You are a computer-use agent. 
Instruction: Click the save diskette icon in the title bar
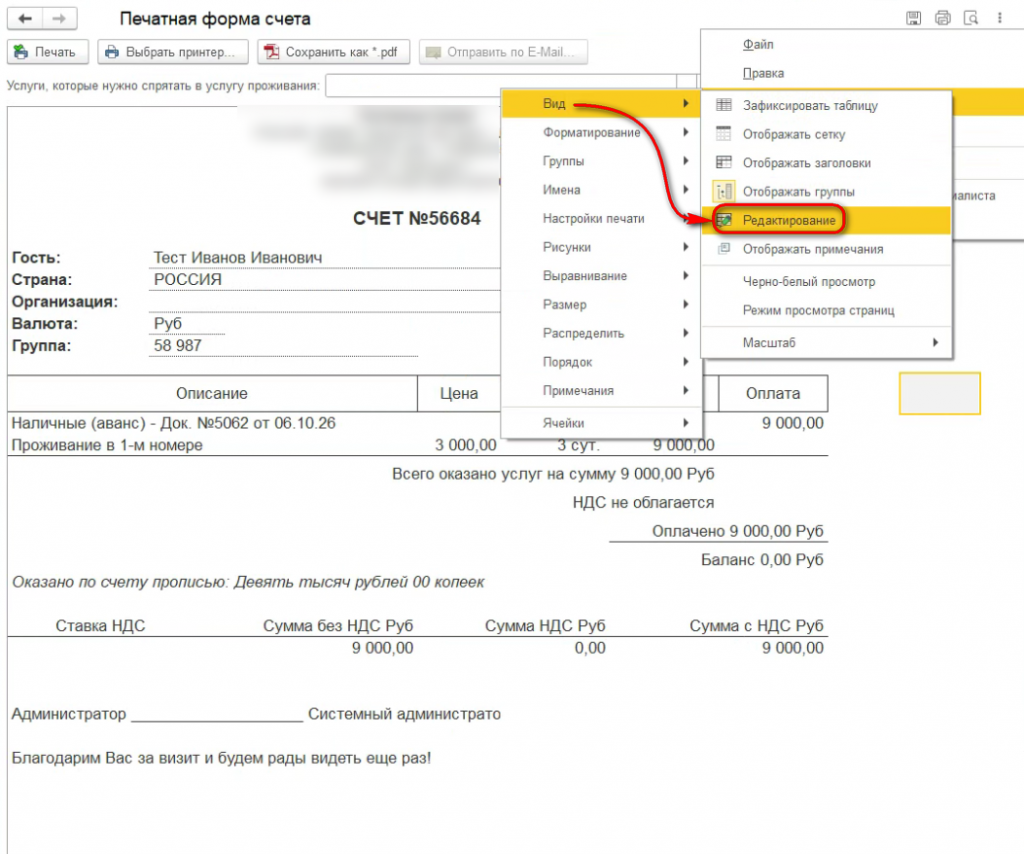pos(914,18)
